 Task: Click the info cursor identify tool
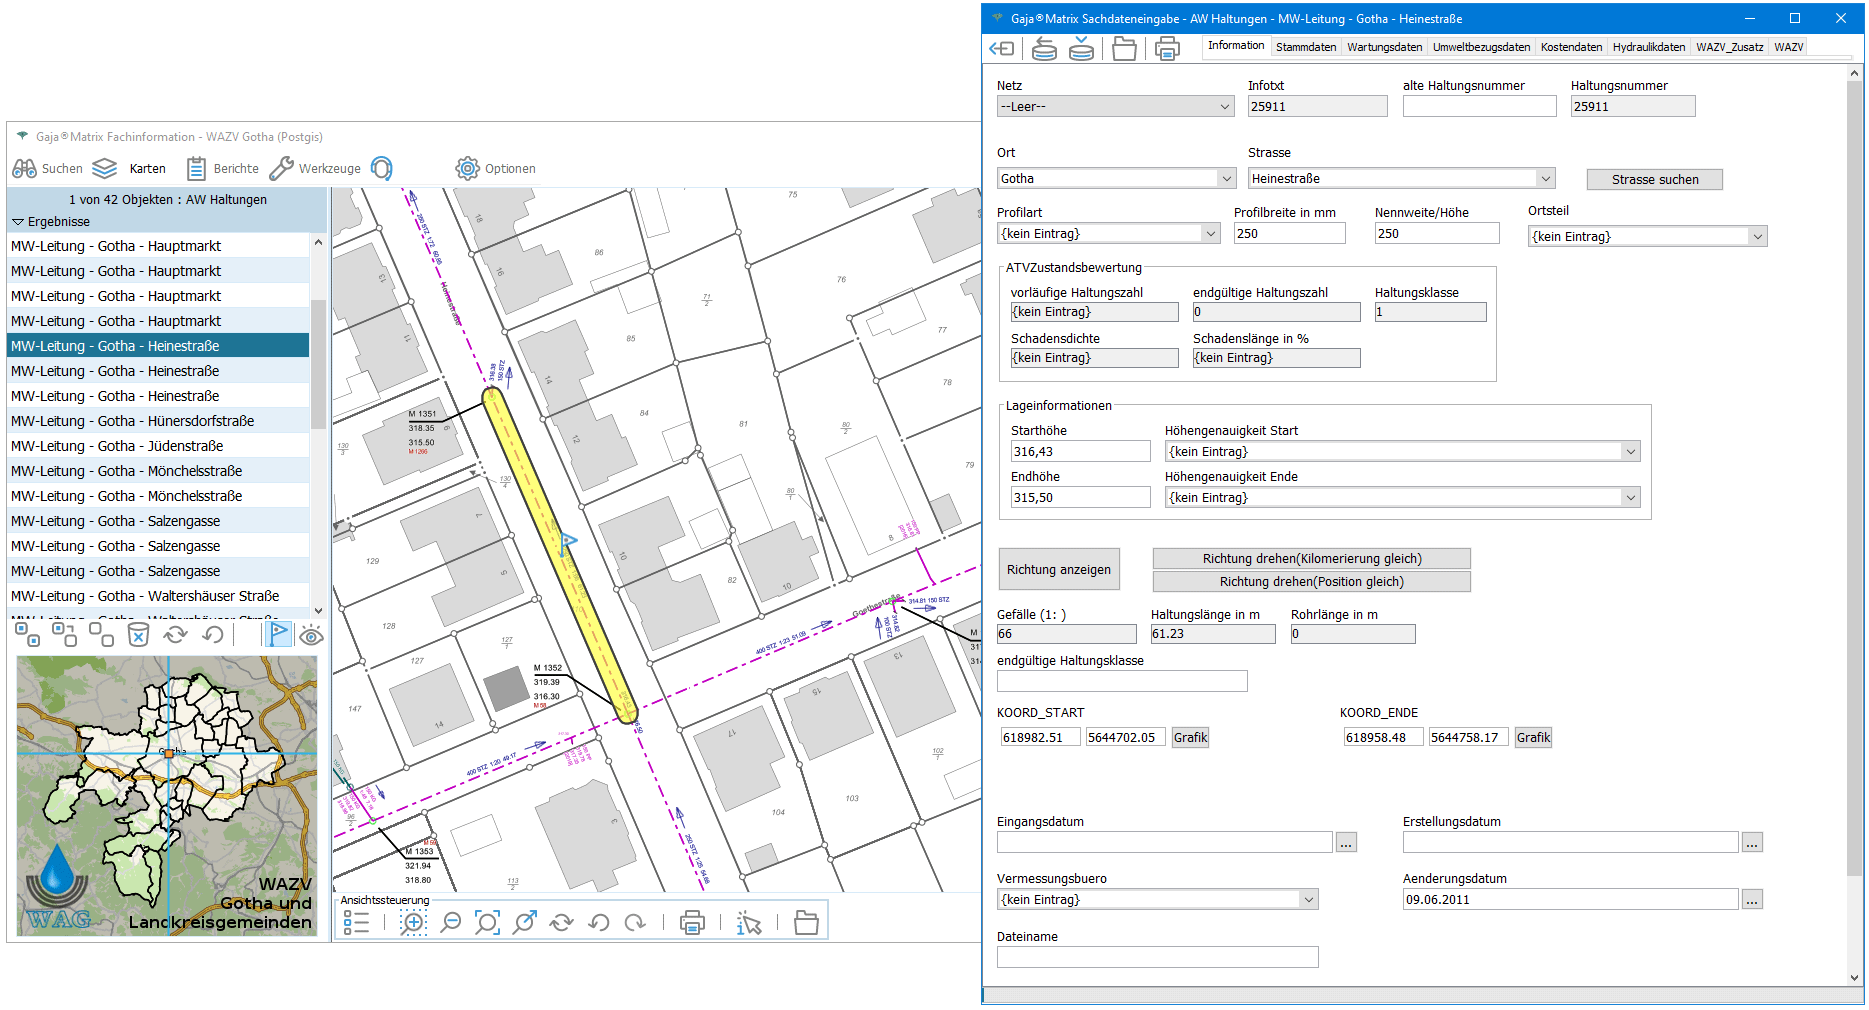[x=748, y=923]
